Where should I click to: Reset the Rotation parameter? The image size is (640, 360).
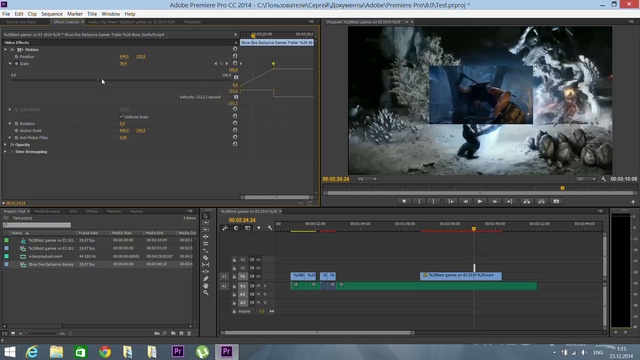(x=235, y=123)
